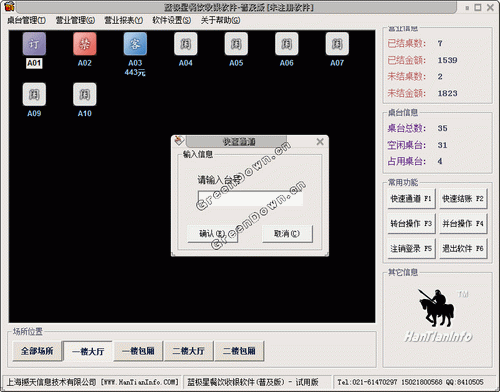
Task: Open the 关于帮助(G) menu
Action: 220,20
